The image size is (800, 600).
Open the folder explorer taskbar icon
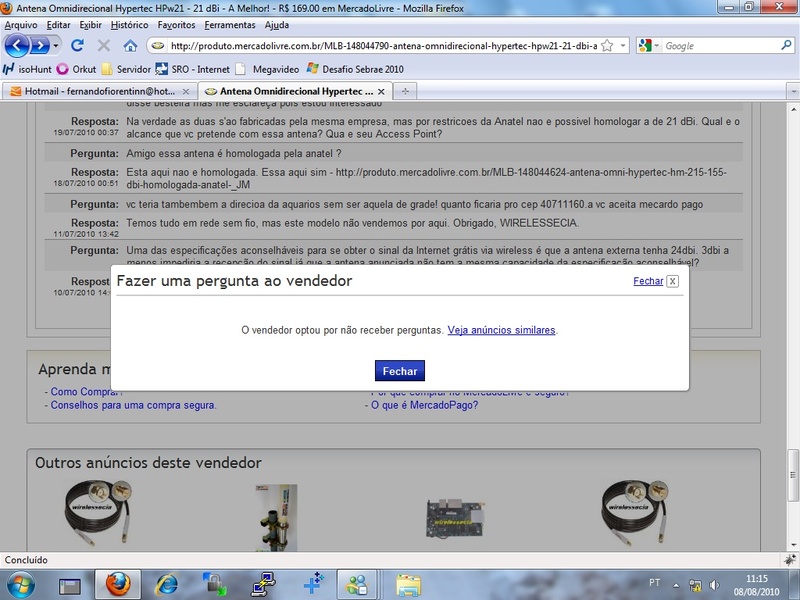409,585
